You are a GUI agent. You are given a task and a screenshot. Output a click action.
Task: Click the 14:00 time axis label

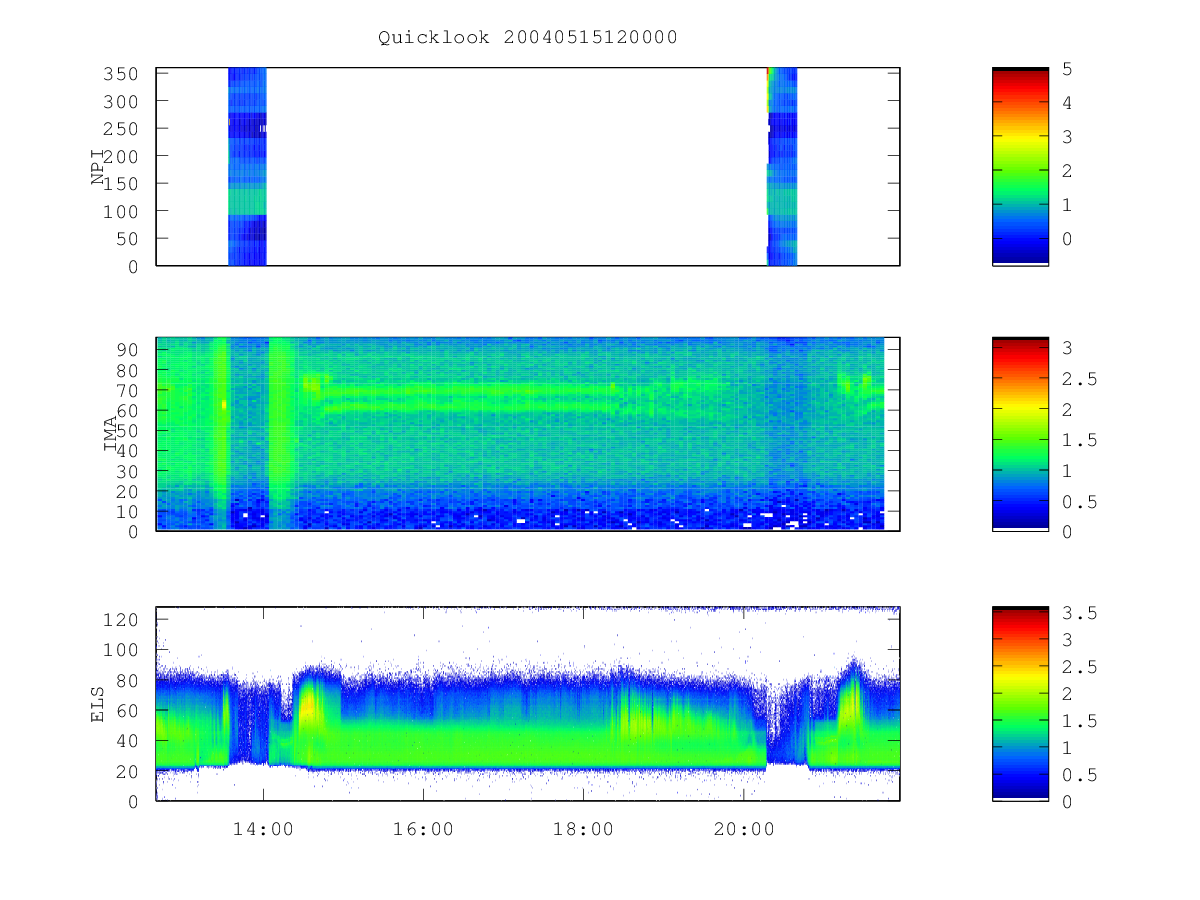coord(263,829)
